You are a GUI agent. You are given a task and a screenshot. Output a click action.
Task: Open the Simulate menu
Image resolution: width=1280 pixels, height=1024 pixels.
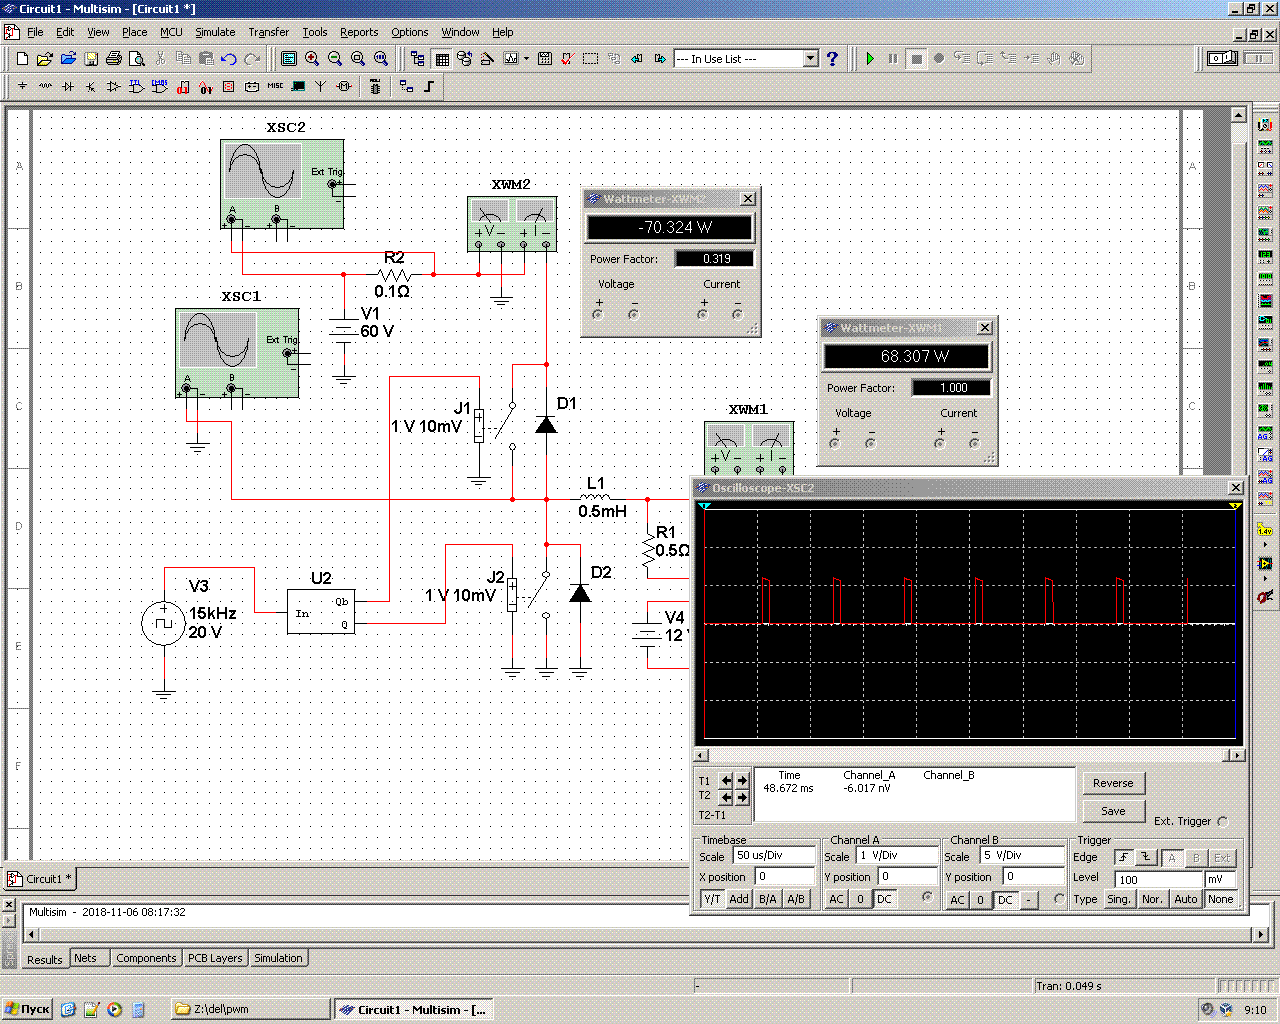(x=215, y=32)
